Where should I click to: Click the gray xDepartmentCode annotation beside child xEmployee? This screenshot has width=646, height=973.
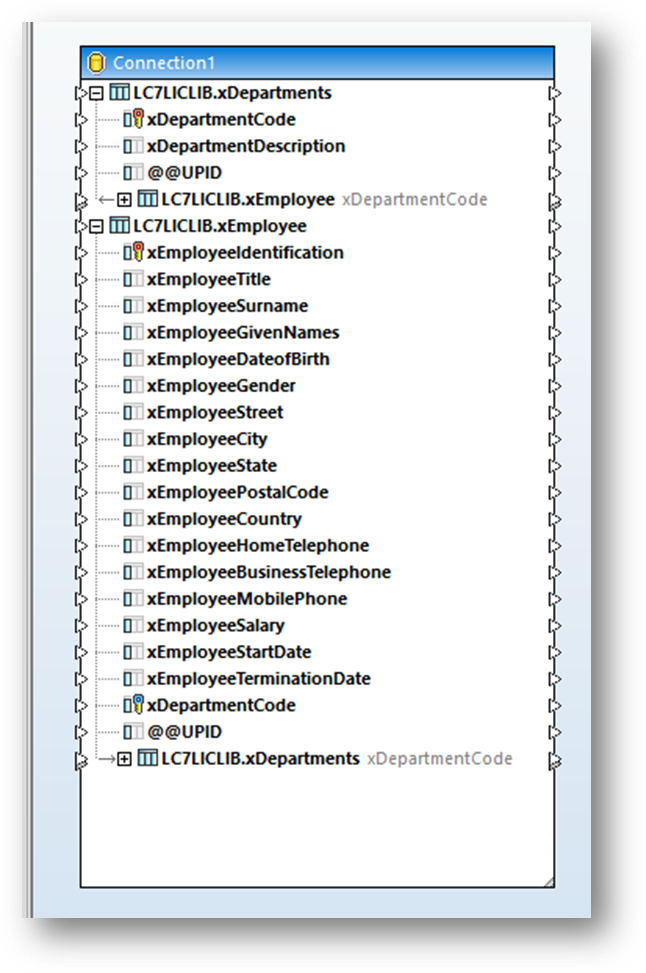pyautogui.click(x=415, y=200)
